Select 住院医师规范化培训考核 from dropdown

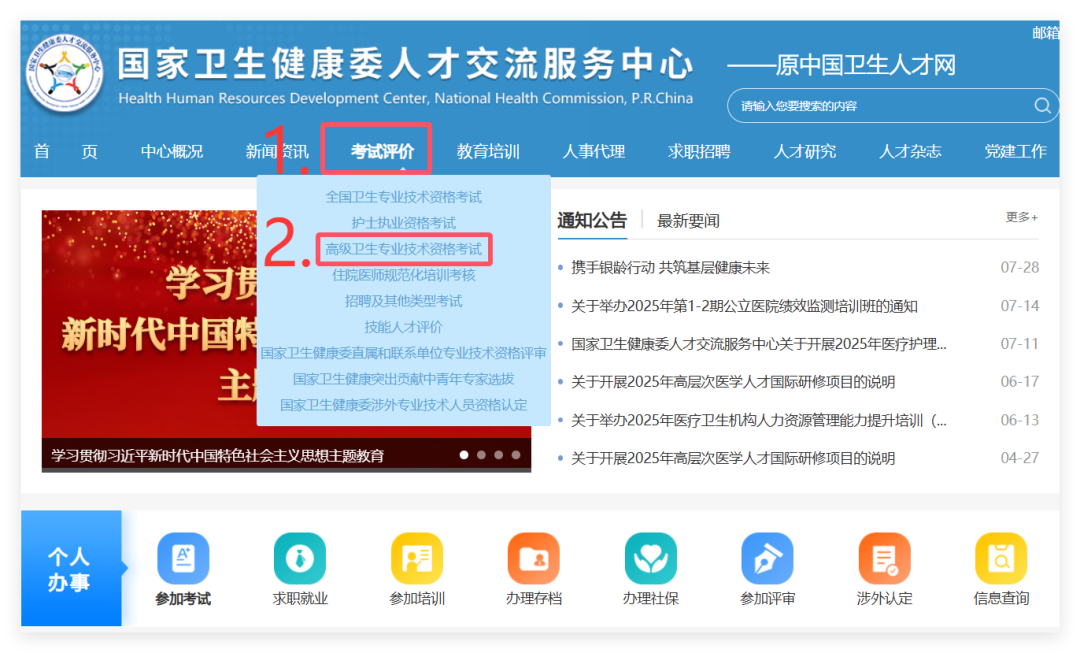404,275
